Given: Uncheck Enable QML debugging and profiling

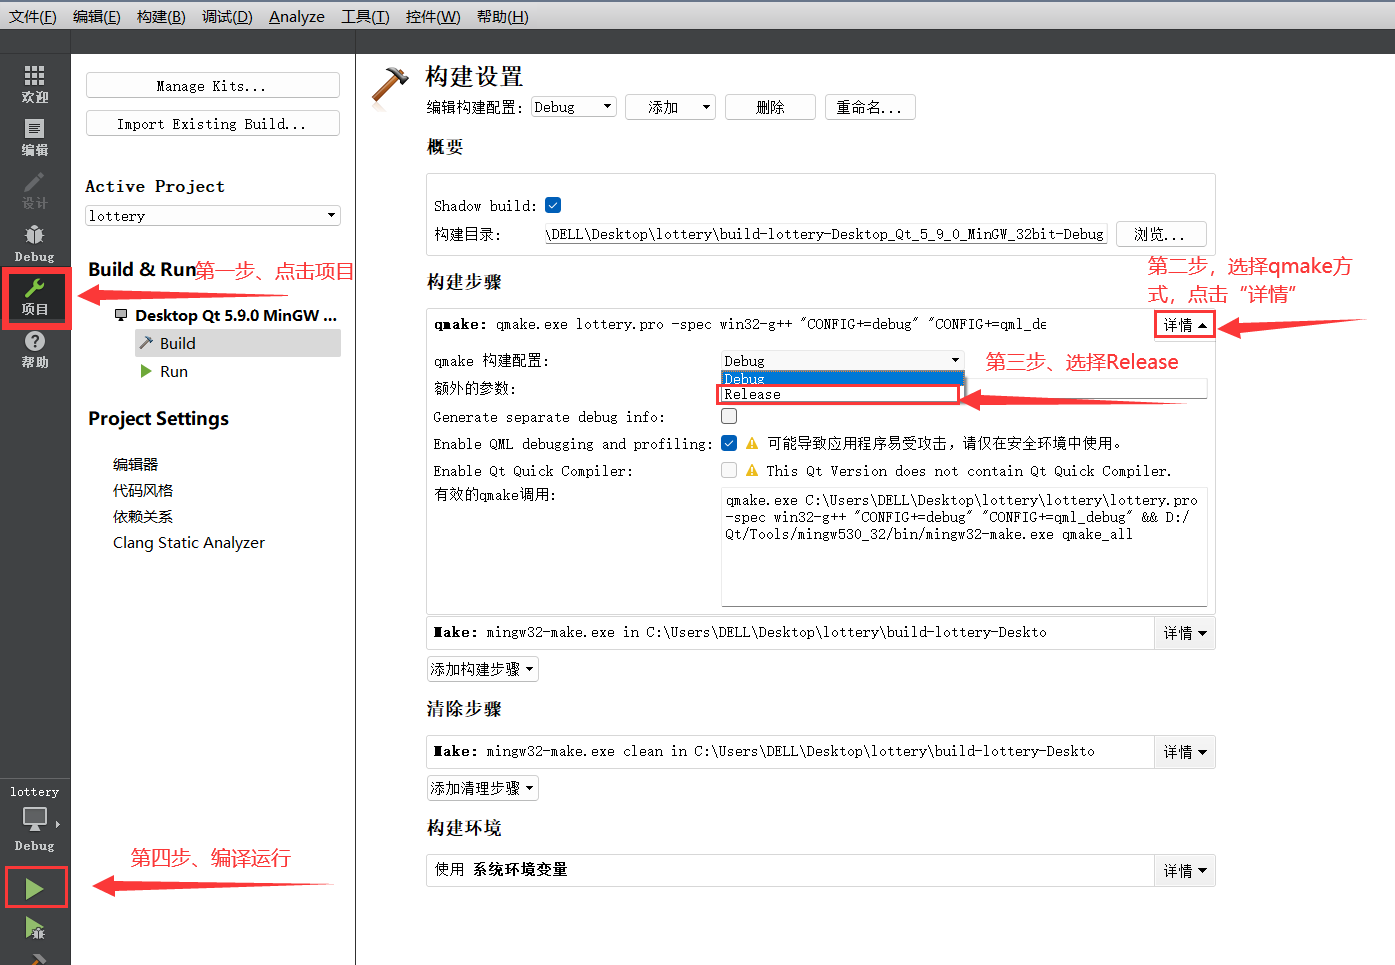Looking at the screenshot, I should click(729, 443).
